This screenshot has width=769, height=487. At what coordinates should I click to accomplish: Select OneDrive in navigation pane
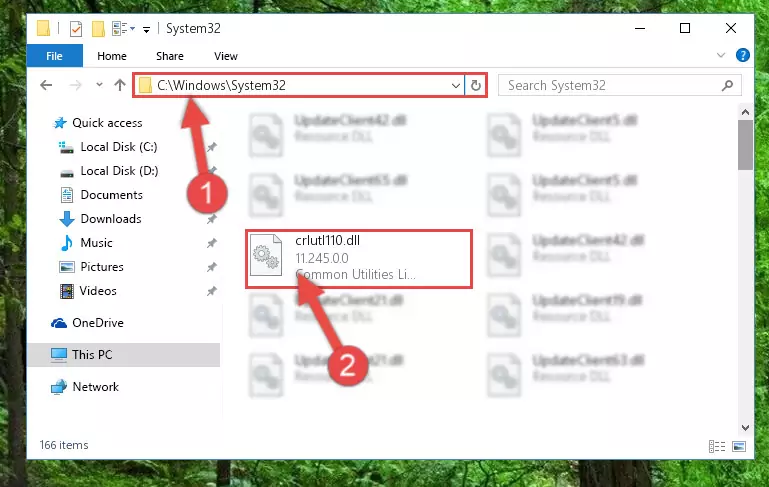coord(98,323)
